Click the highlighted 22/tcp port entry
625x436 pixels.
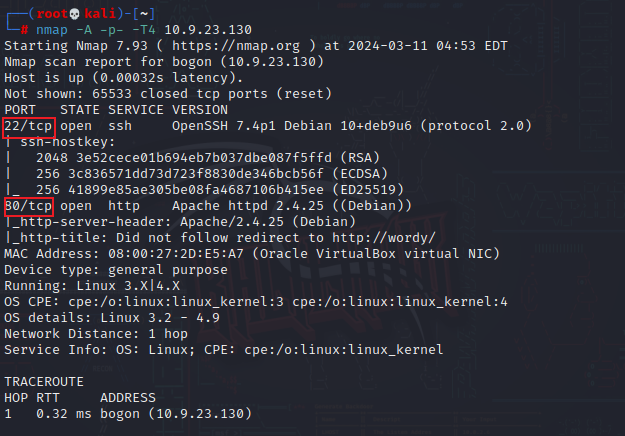click(x=29, y=126)
